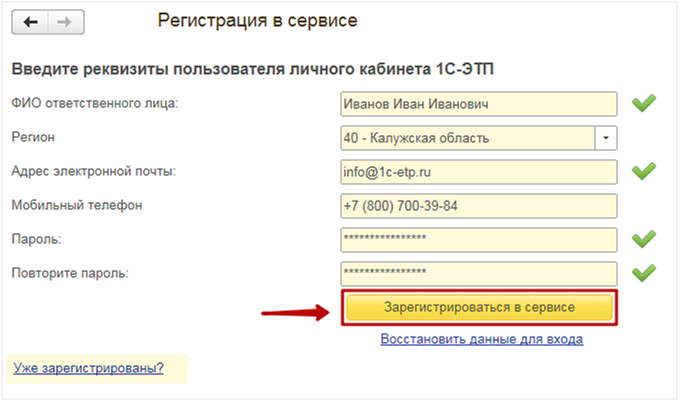This screenshot has width=680, height=401.
Task: Click green checkmark beside the email field
Action: (x=643, y=171)
